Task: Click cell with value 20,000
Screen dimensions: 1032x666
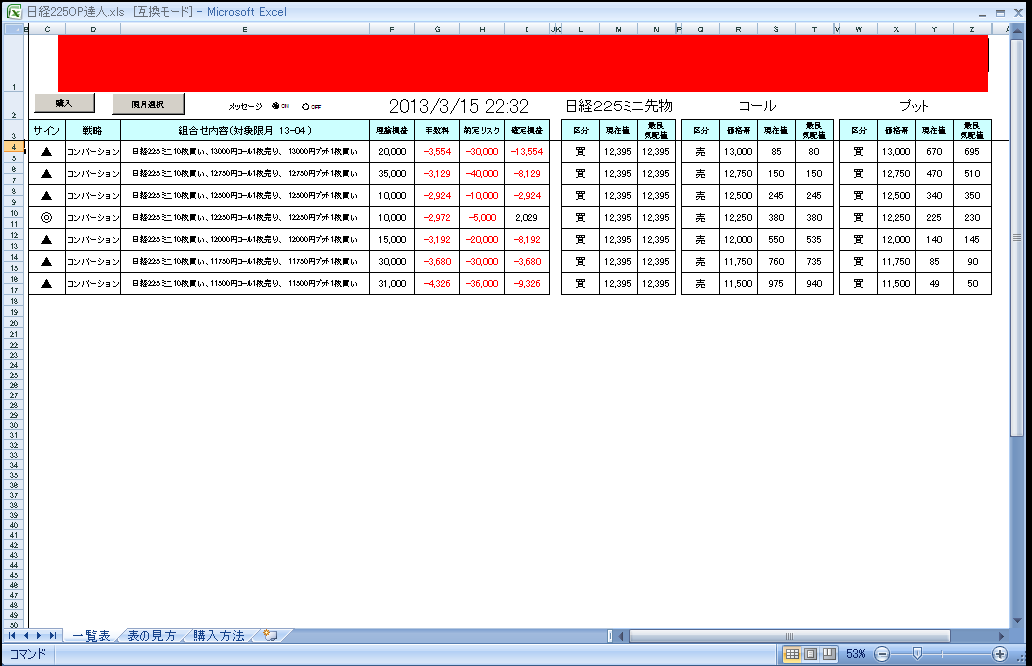Action: click(392, 151)
